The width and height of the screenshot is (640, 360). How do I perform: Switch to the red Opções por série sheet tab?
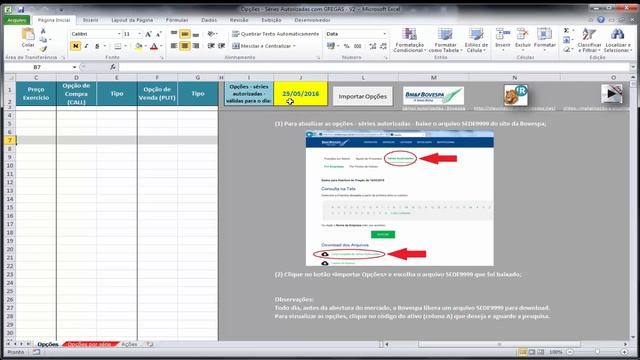(89, 344)
